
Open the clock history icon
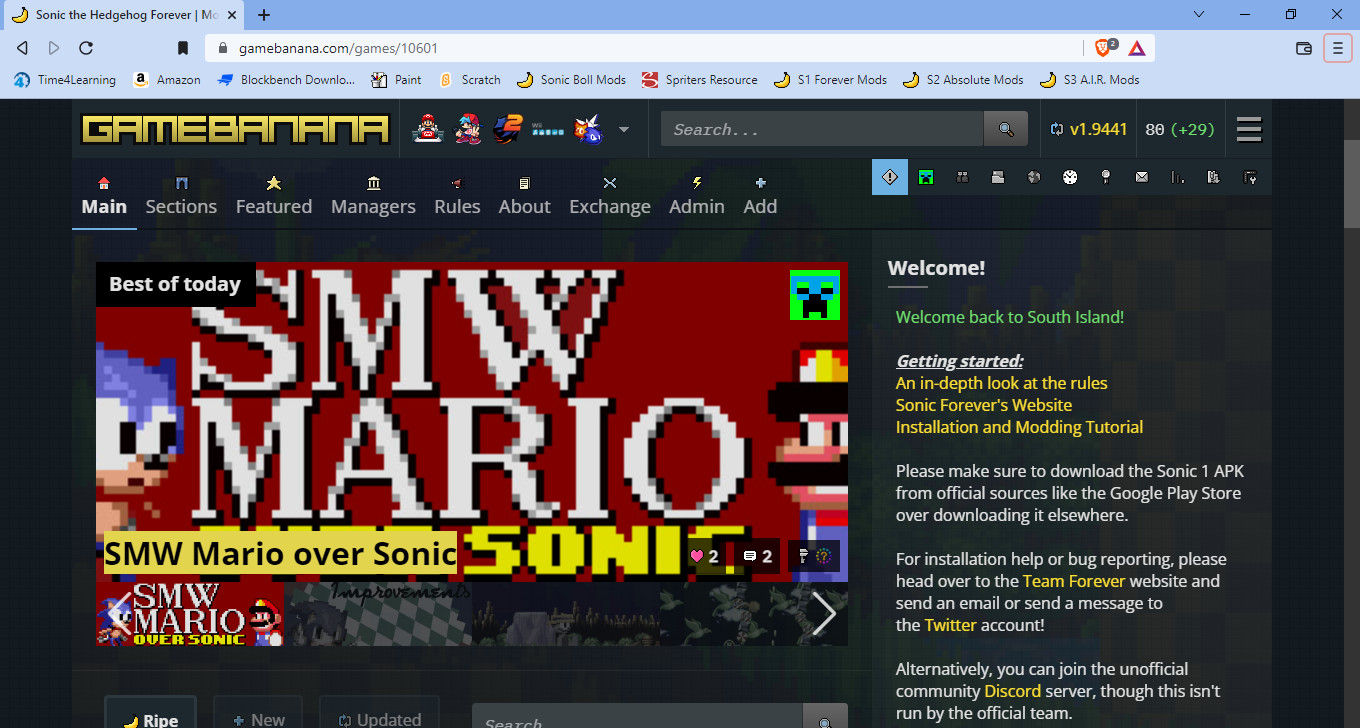[1070, 177]
